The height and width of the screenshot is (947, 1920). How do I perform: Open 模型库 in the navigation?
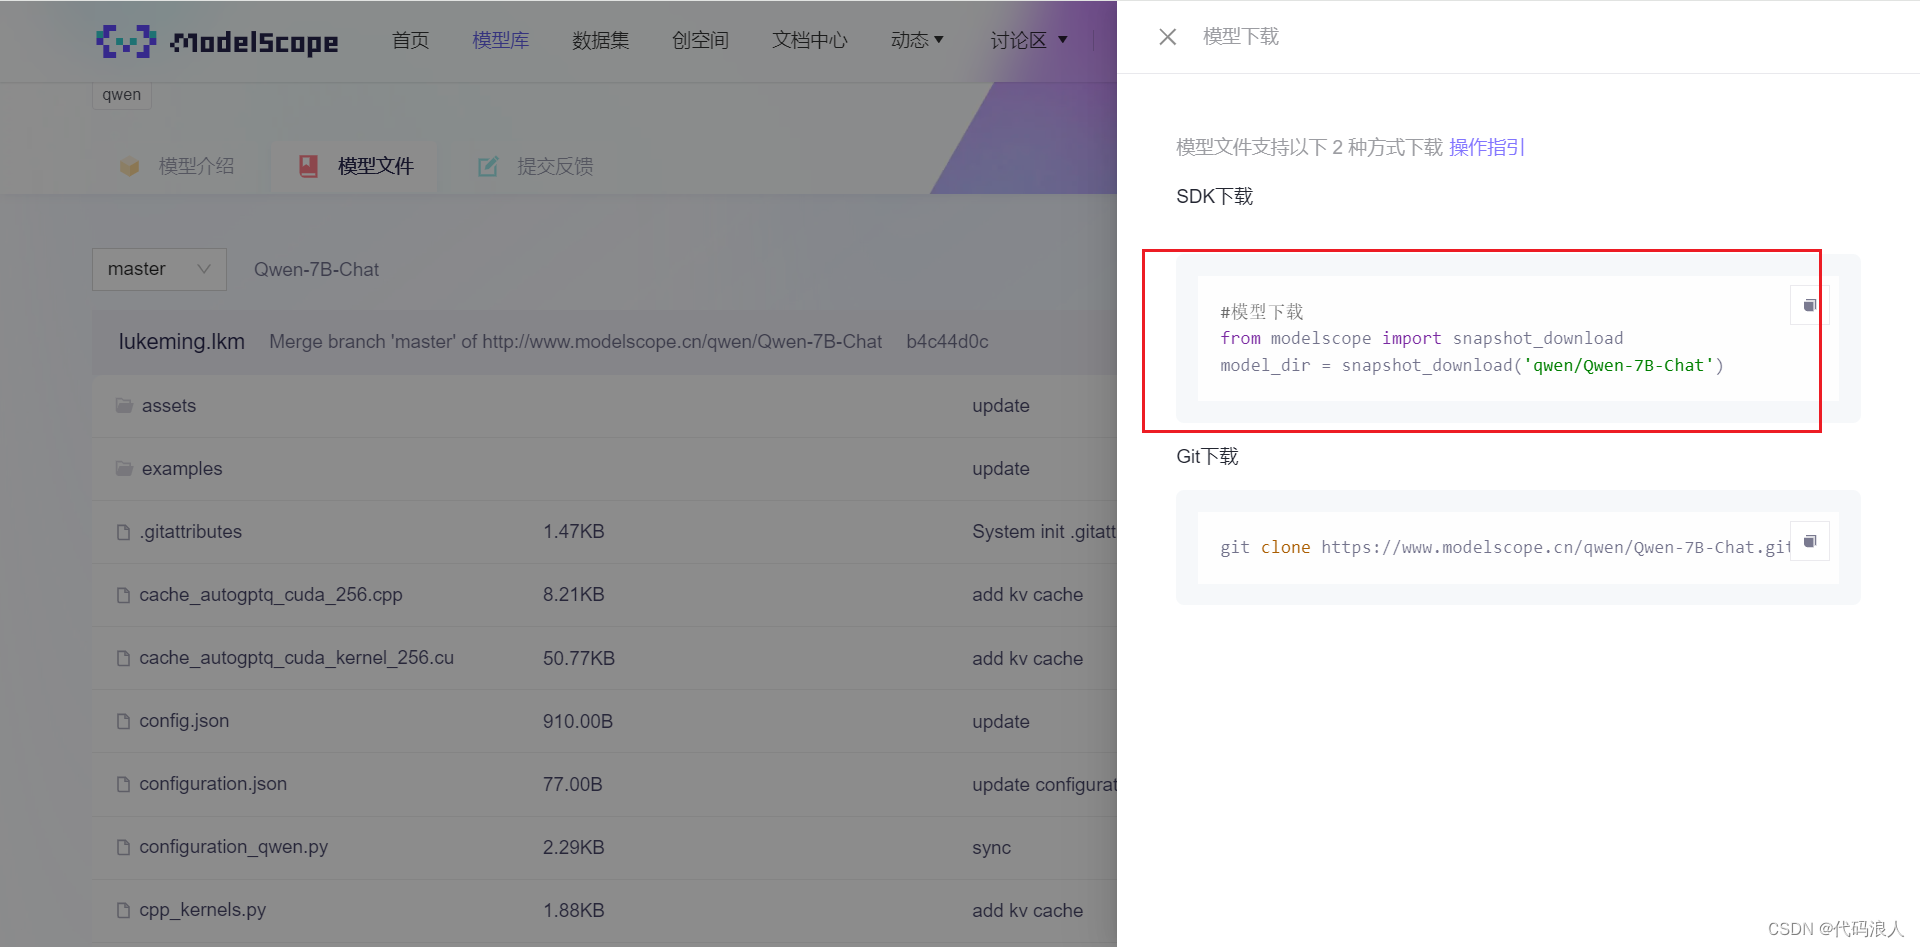[500, 40]
